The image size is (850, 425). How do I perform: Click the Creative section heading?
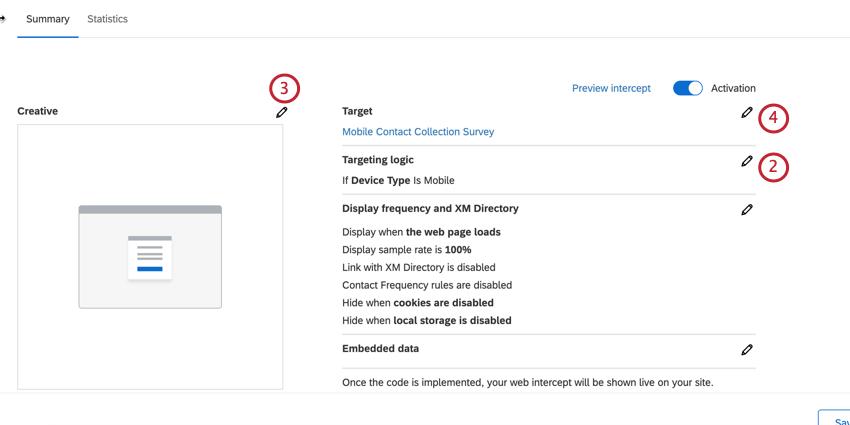tap(38, 111)
